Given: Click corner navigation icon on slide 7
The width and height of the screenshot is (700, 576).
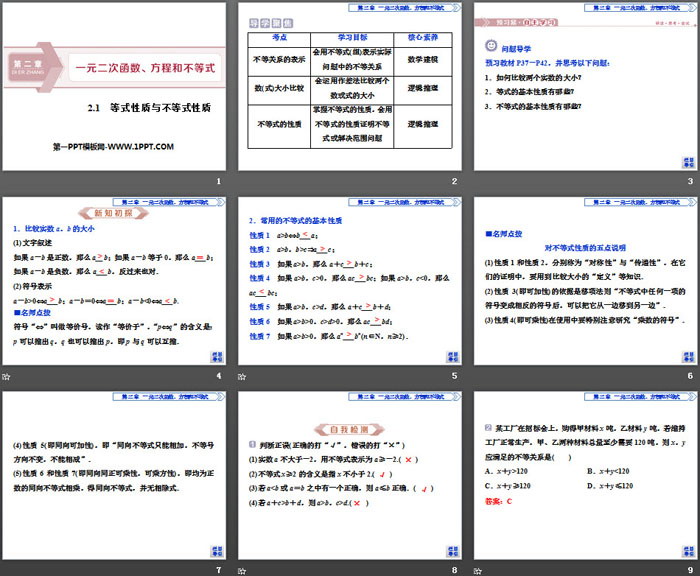Looking at the screenshot, I should pyautogui.click(x=217, y=551).
